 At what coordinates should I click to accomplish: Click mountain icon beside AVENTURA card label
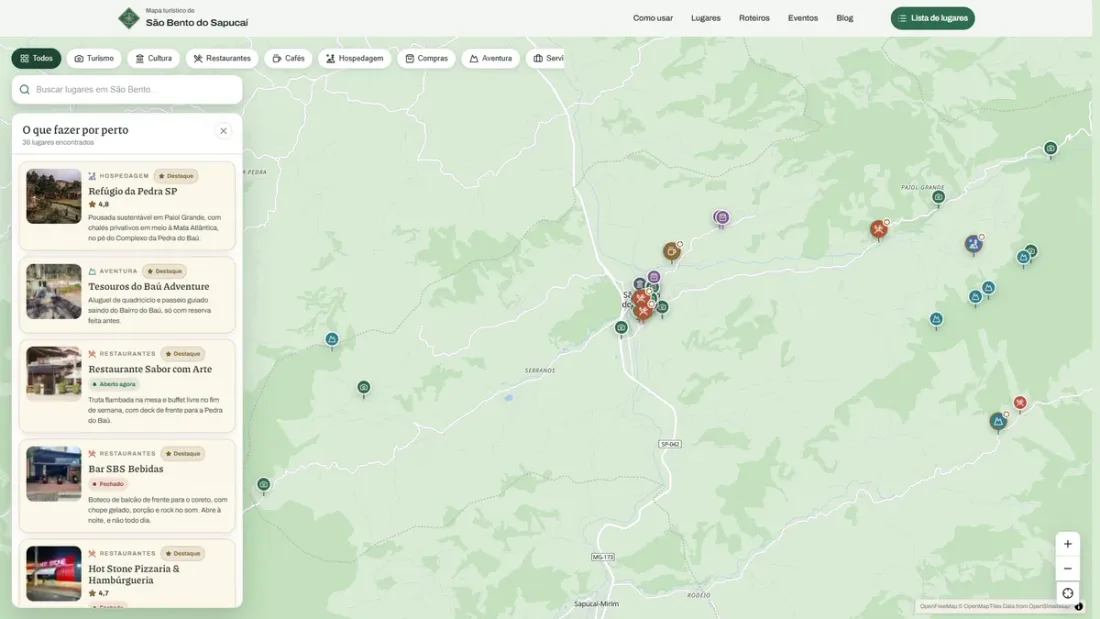point(92,271)
